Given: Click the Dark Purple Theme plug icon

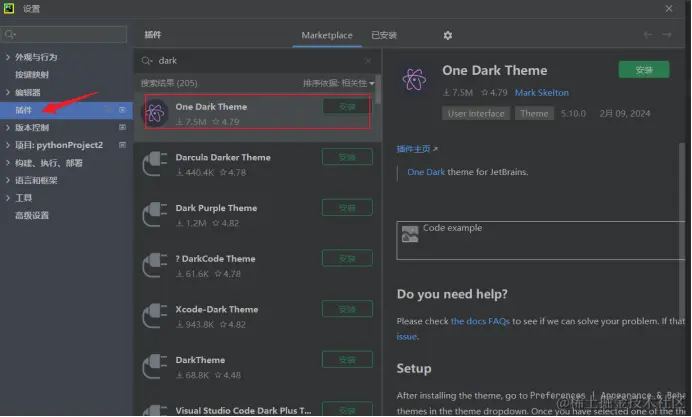Looking at the screenshot, I should [x=155, y=215].
